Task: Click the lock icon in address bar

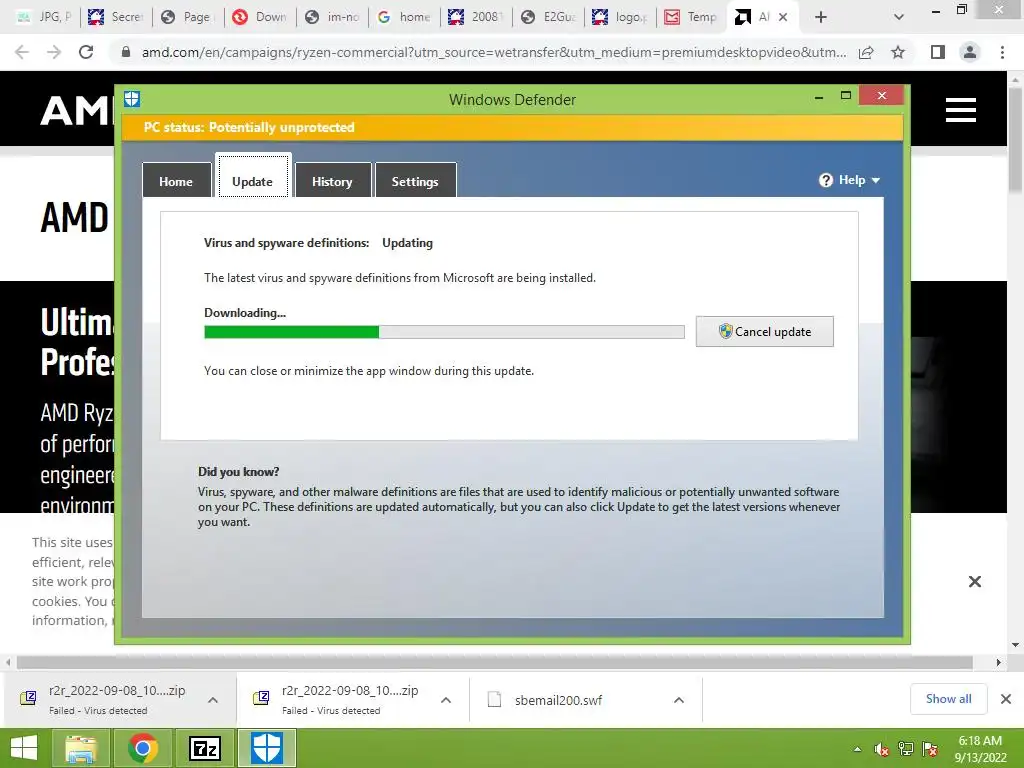Action: (126, 52)
